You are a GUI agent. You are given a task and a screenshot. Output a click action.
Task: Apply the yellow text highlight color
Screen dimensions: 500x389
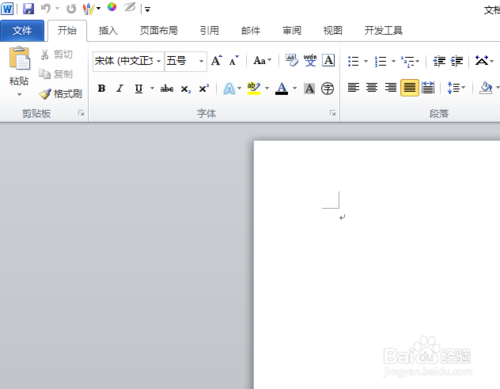254,89
